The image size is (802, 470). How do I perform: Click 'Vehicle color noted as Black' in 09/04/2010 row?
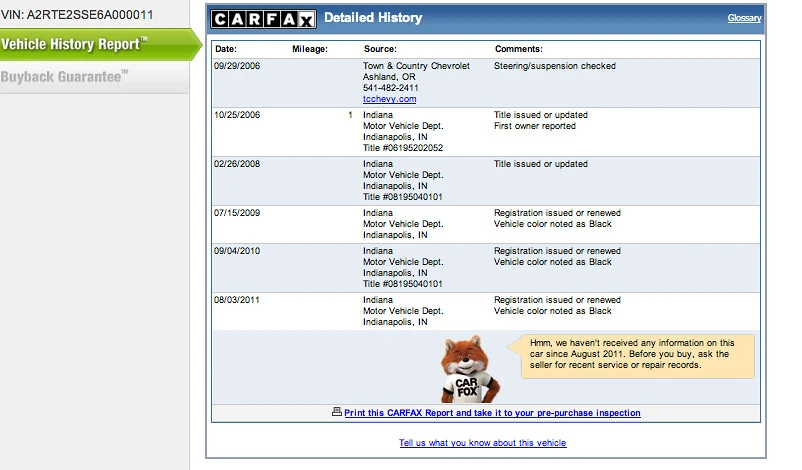click(x=552, y=262)
